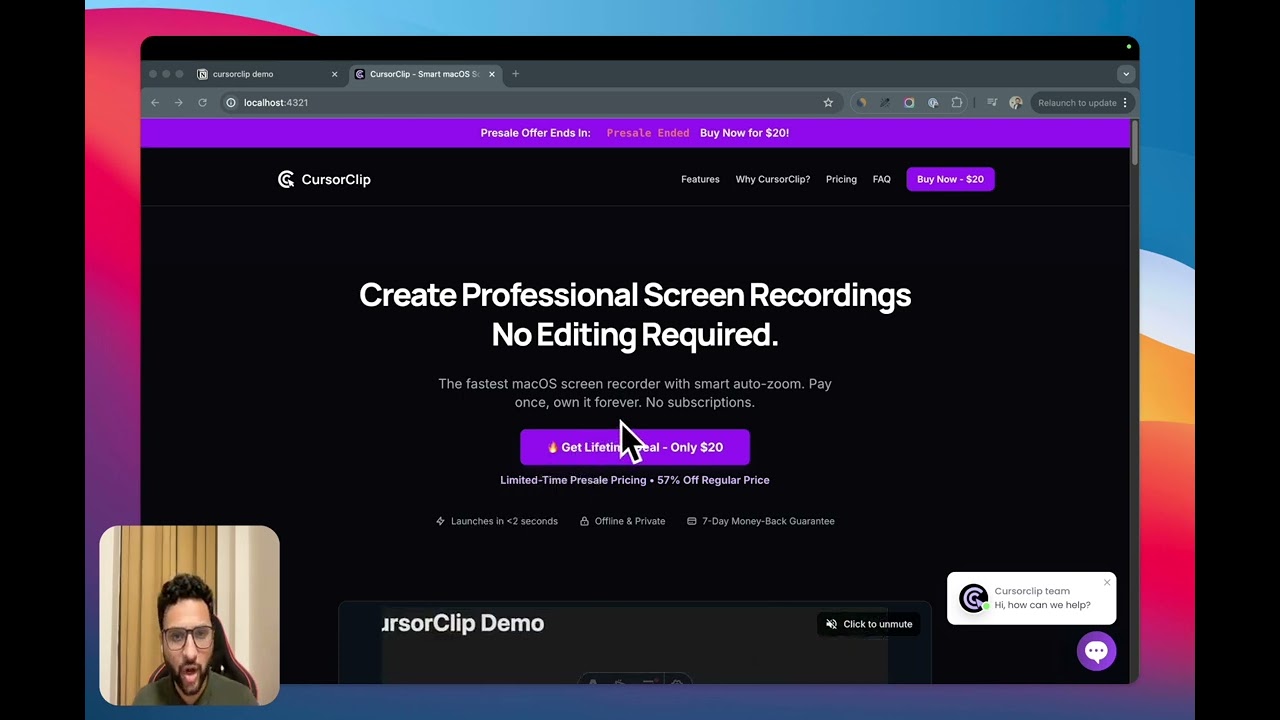Open the Chrome three-dot menu

tap(1125, 103)
